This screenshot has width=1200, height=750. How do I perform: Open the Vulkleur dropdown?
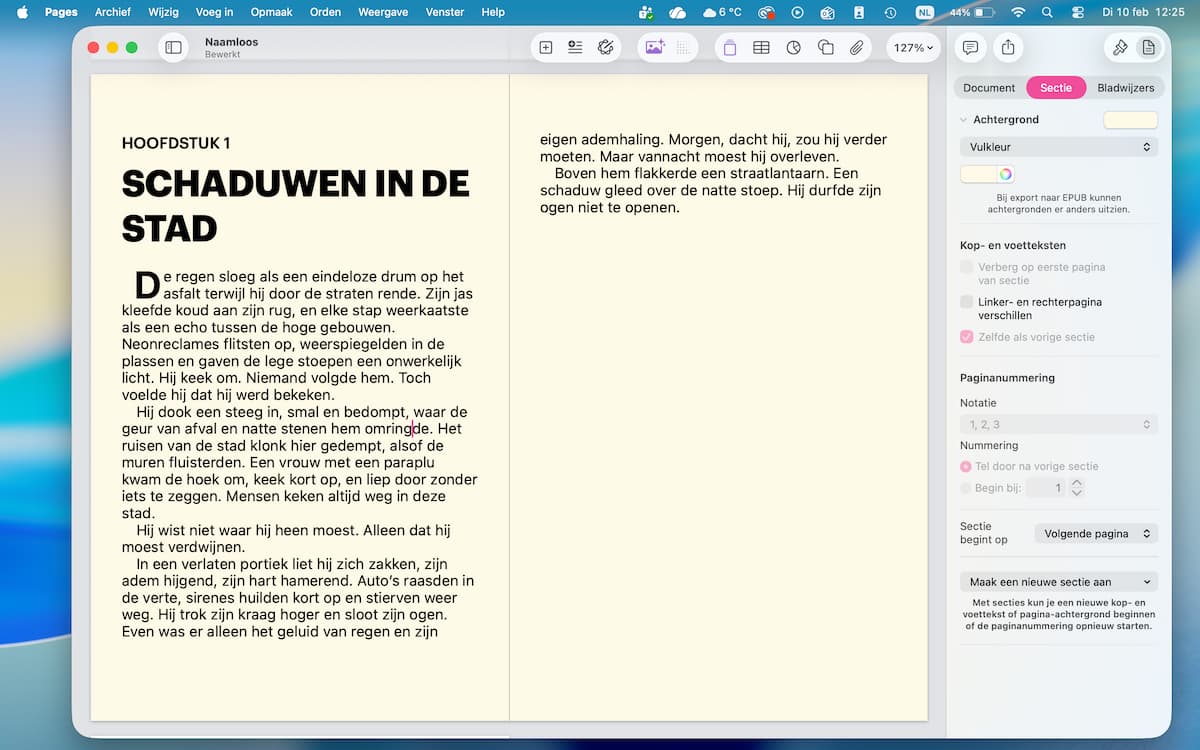coord(1059,147)
